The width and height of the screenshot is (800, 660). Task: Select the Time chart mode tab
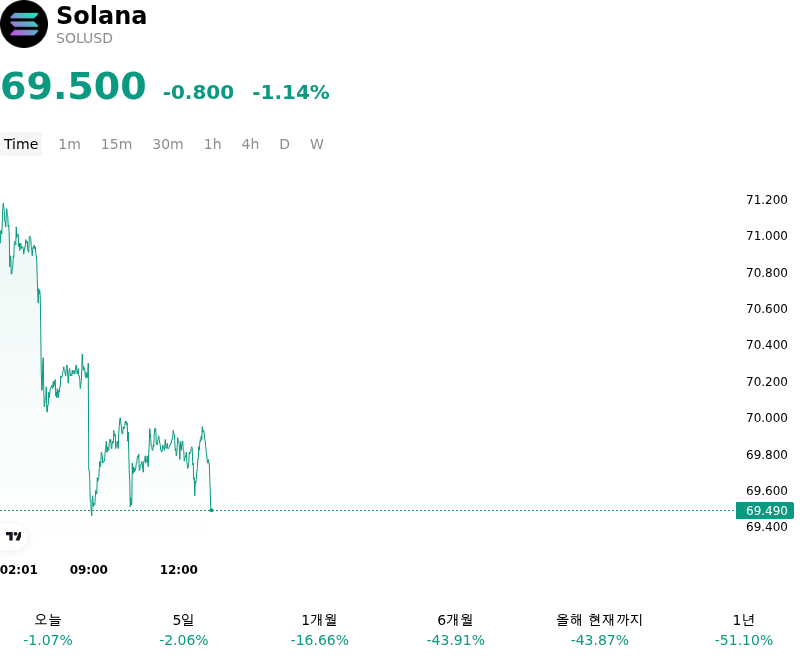(x=21, y=144)
